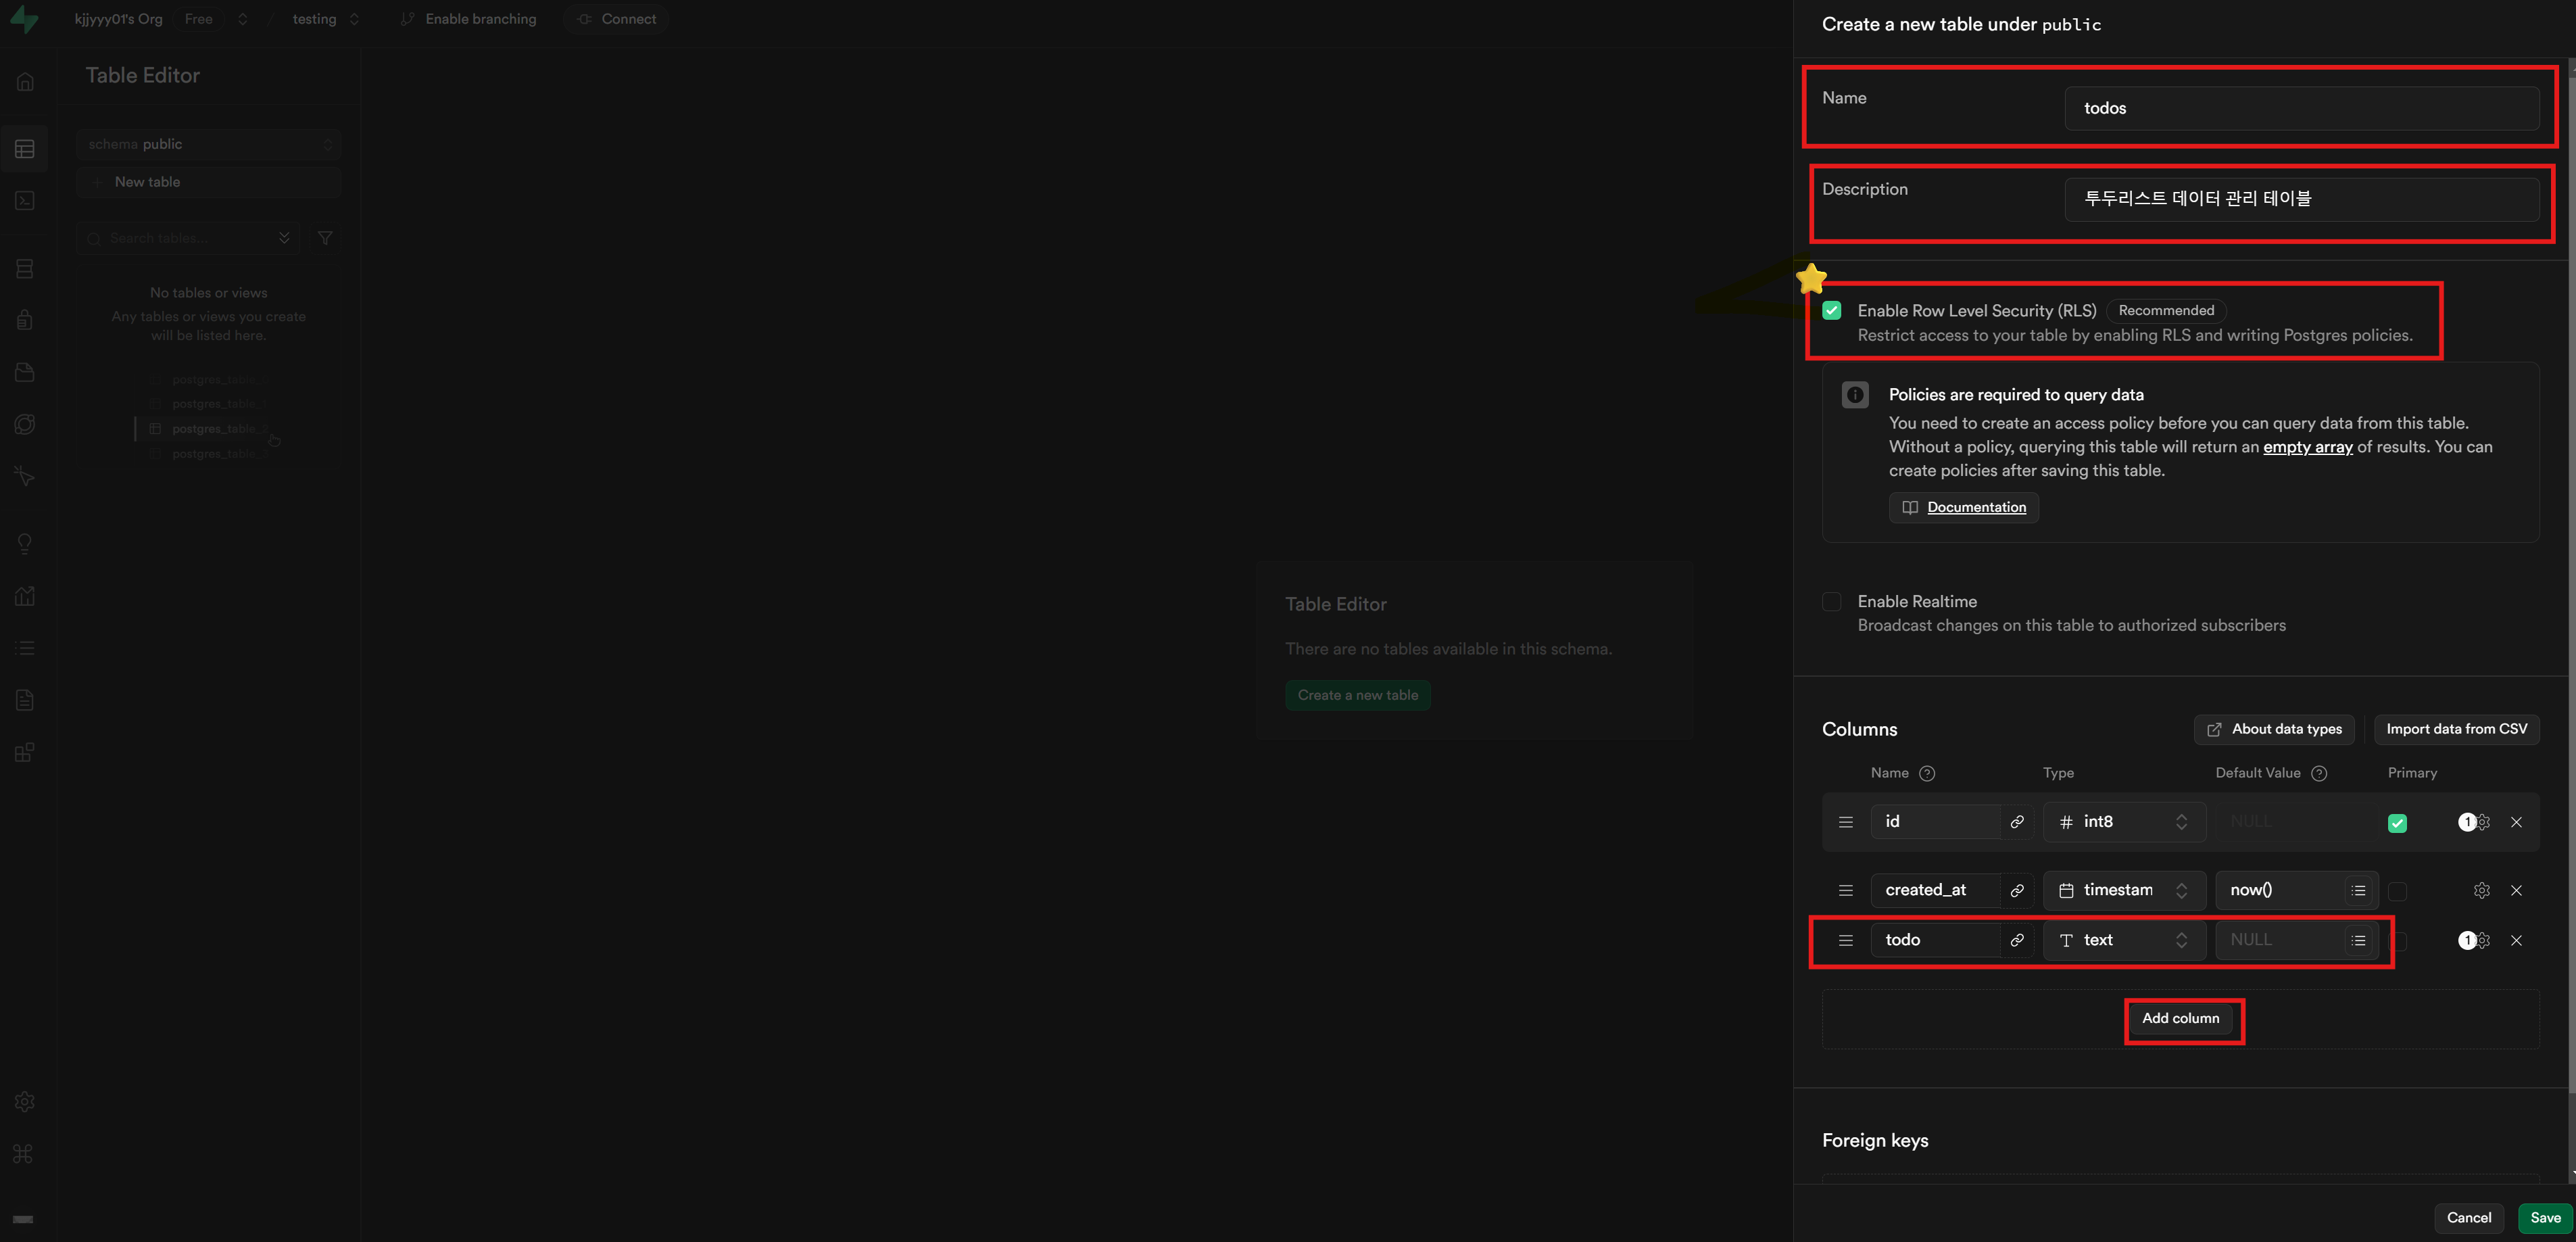Click the Add column button
The image size is (2576, 1242).
(2180, 1018)
